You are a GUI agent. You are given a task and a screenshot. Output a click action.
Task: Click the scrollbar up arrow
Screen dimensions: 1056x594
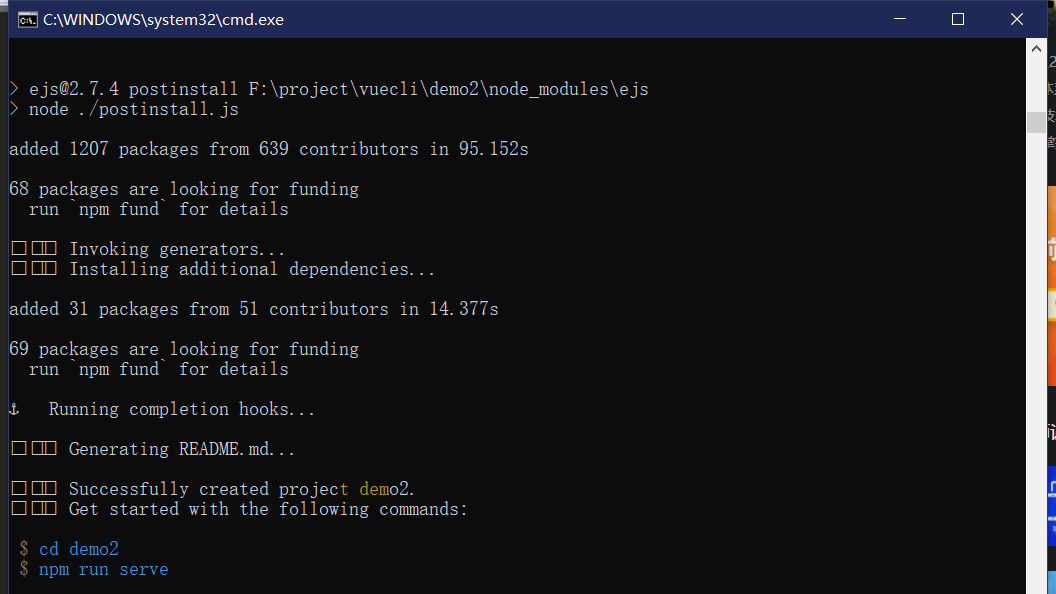[x=1036, y=48]
